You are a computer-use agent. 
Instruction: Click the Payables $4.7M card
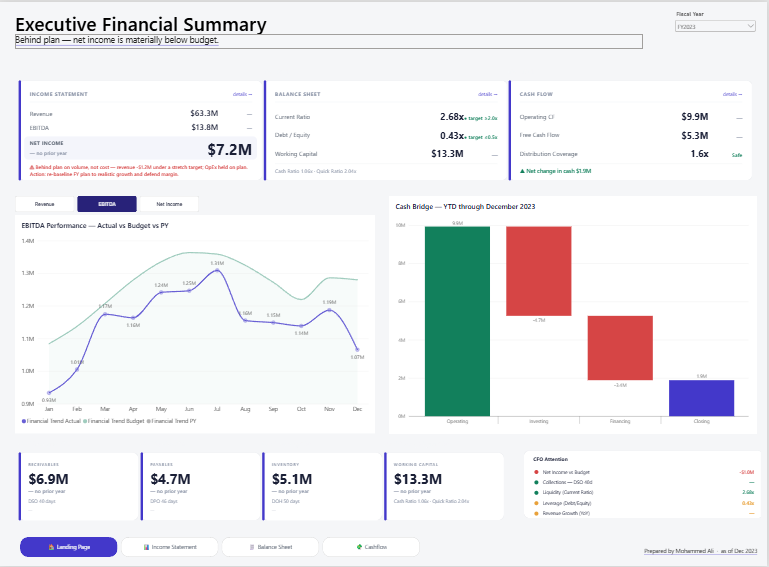click(200, 486)
